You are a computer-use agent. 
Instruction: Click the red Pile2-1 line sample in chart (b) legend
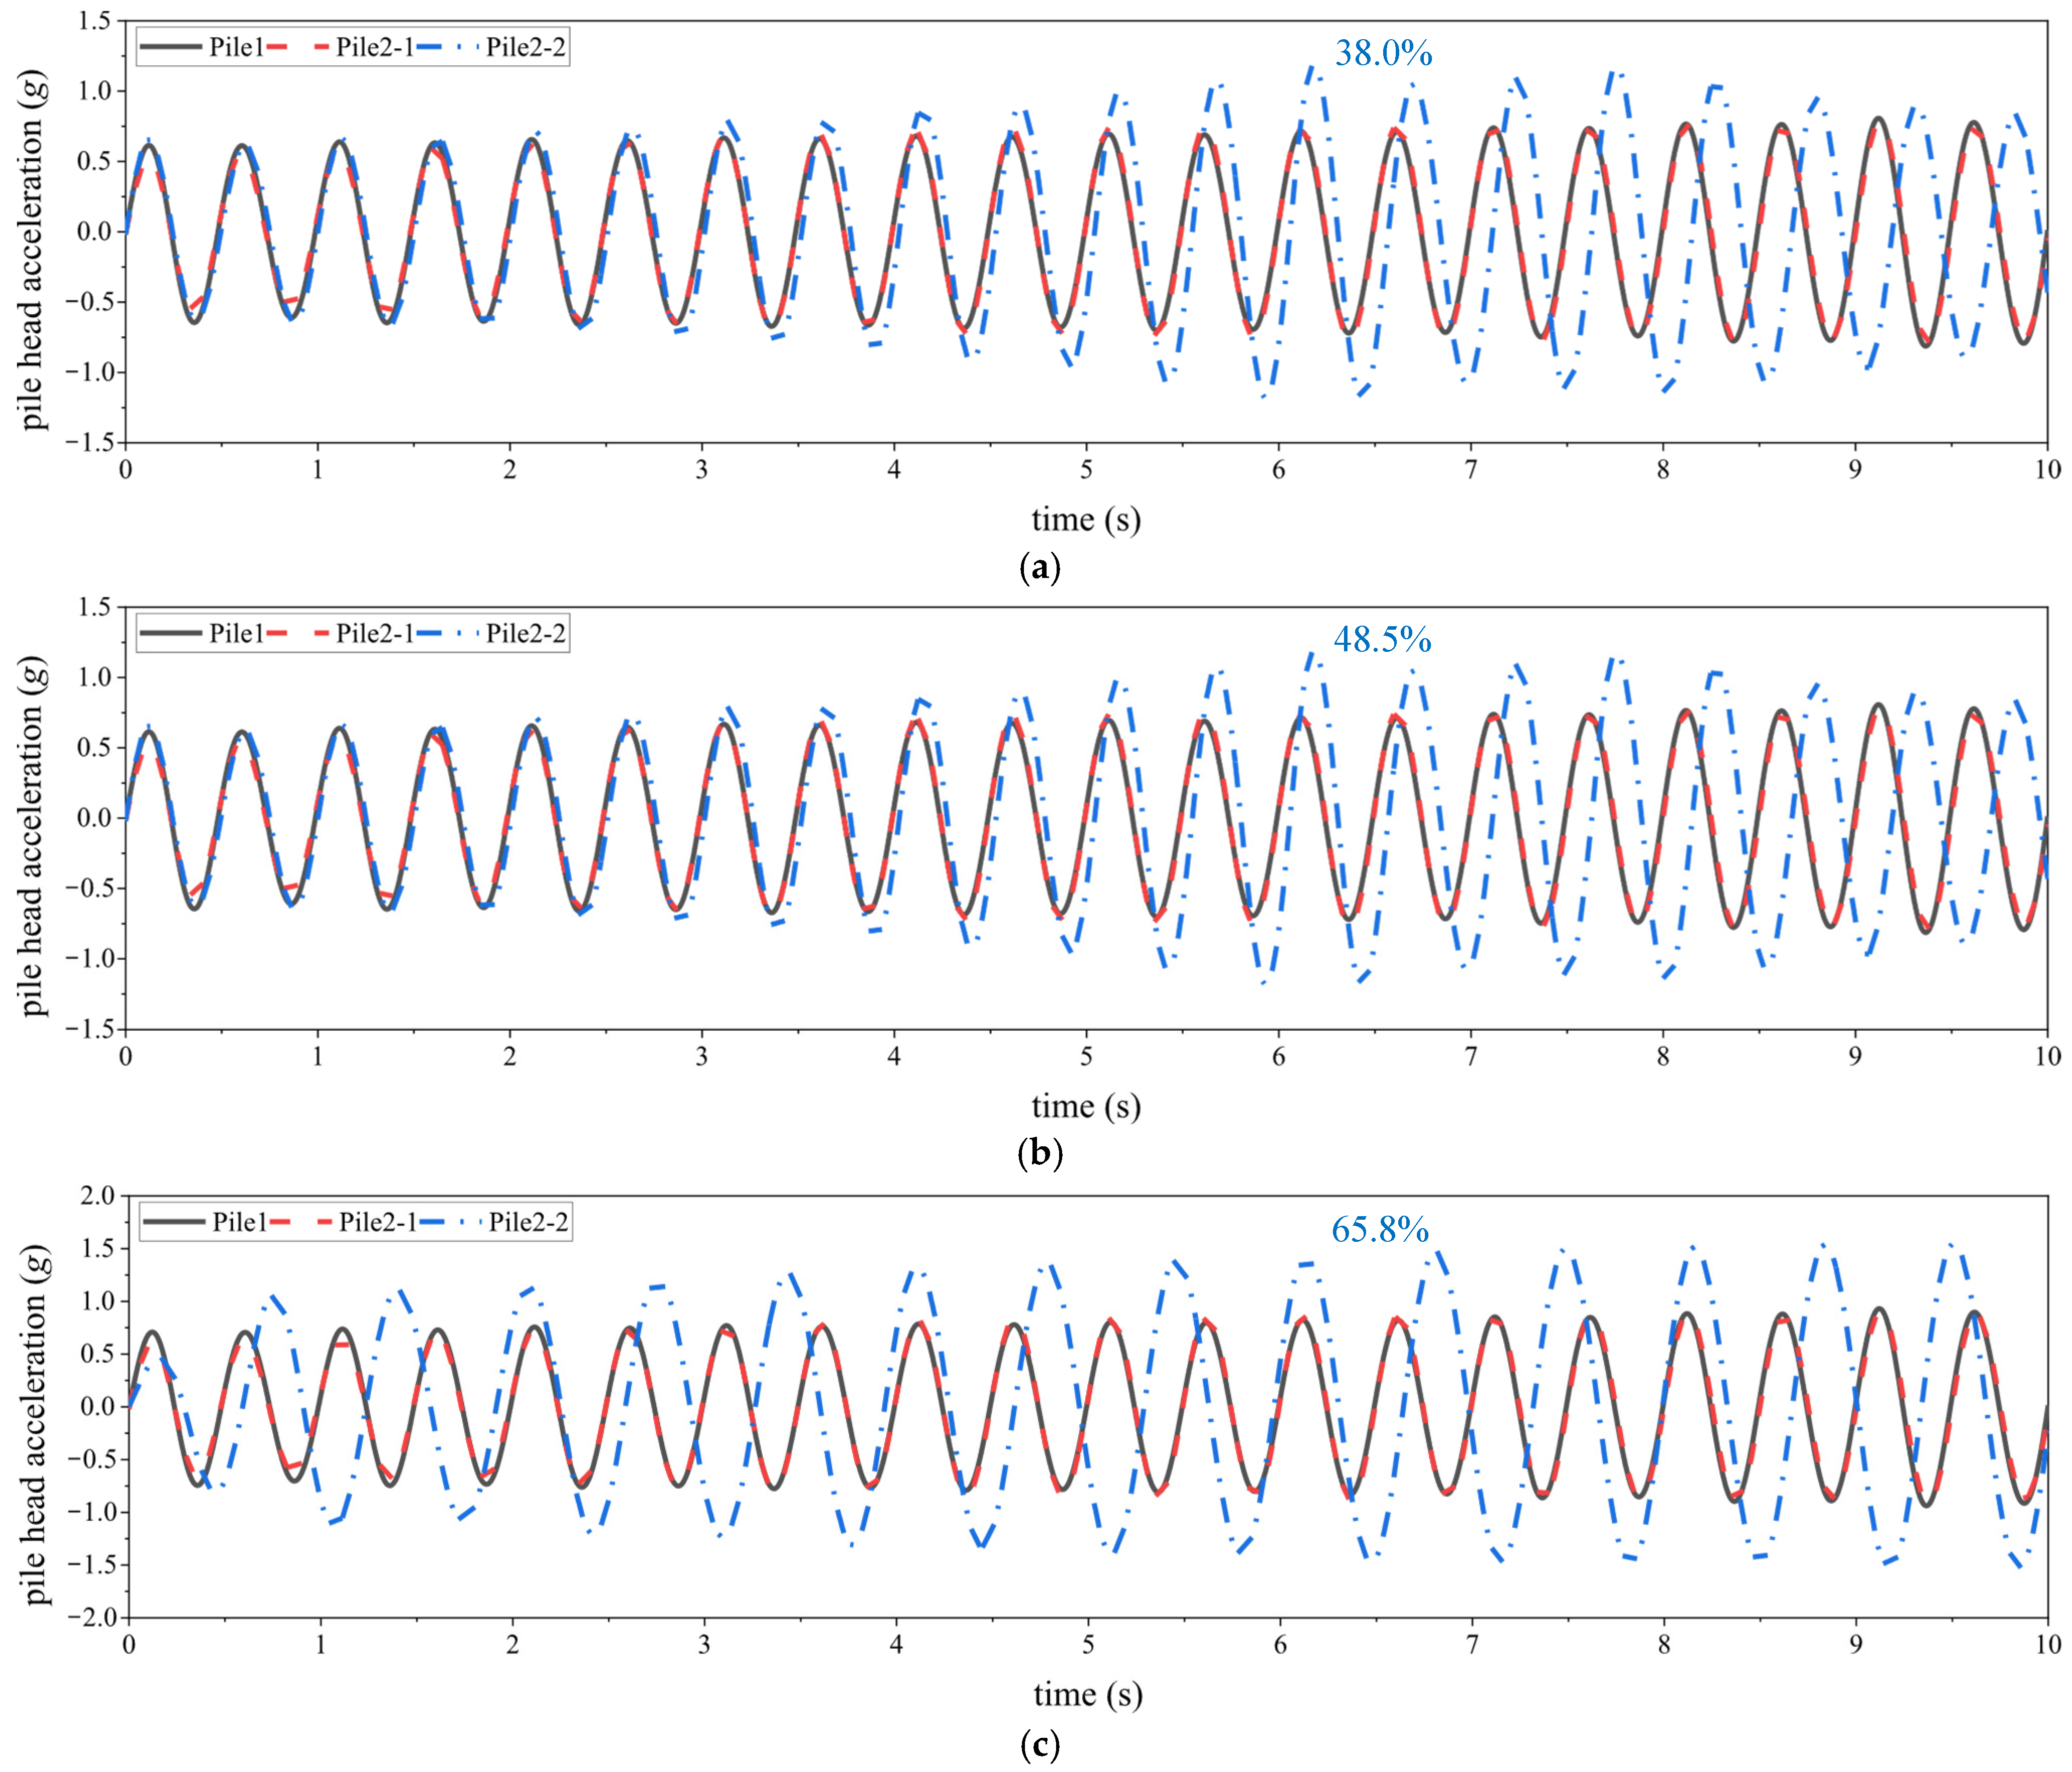coord(299,633)
